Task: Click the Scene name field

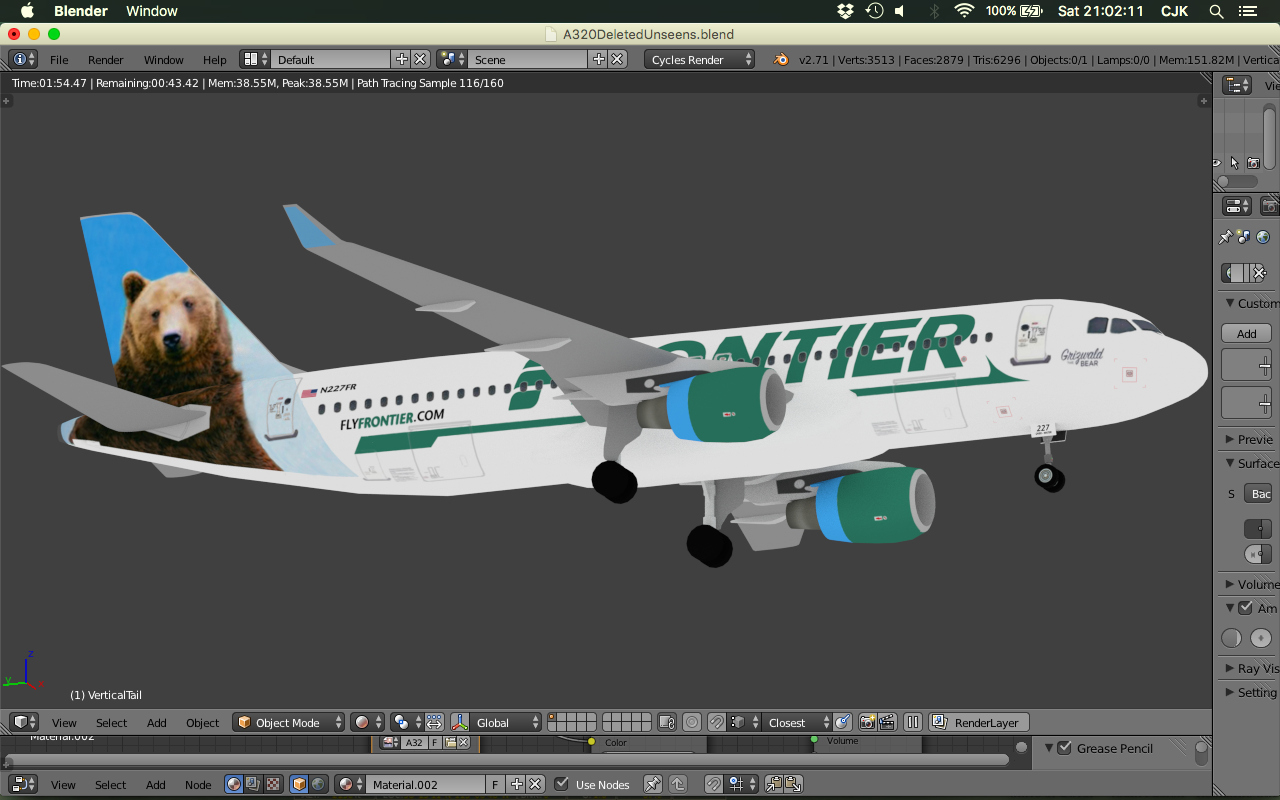Action: pos(527,60)
